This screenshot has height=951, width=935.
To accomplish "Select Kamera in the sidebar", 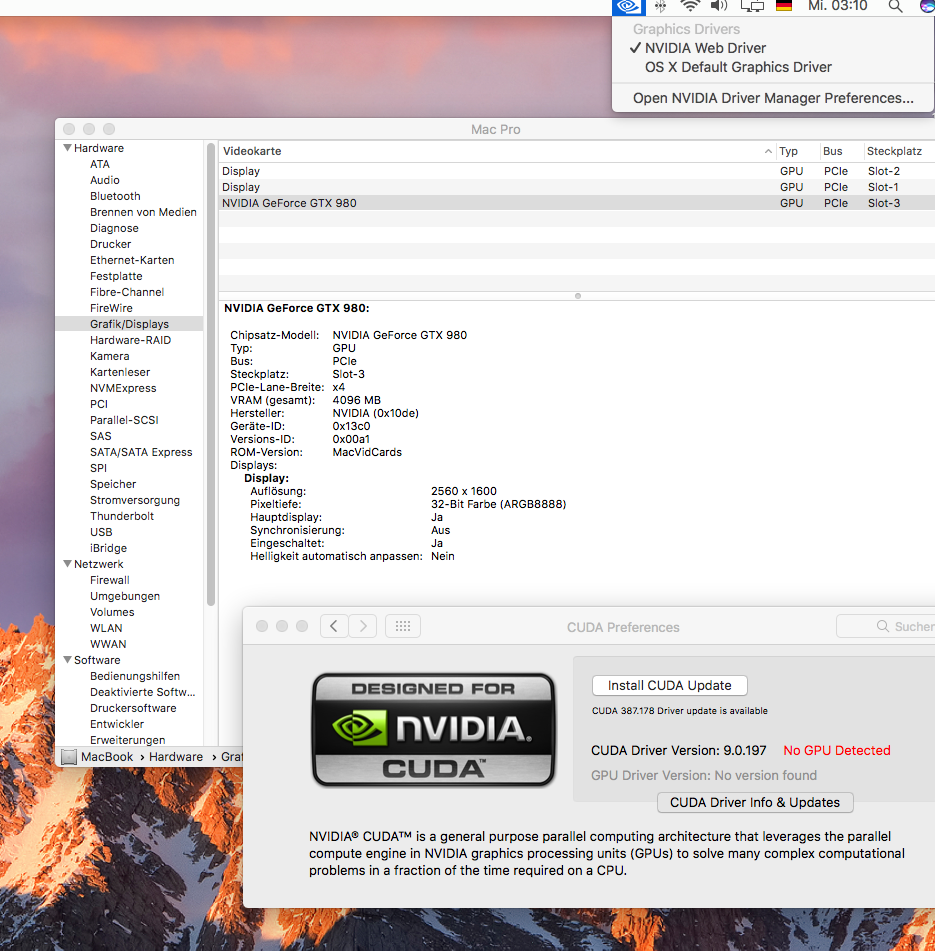I will [x=110, y=356].
